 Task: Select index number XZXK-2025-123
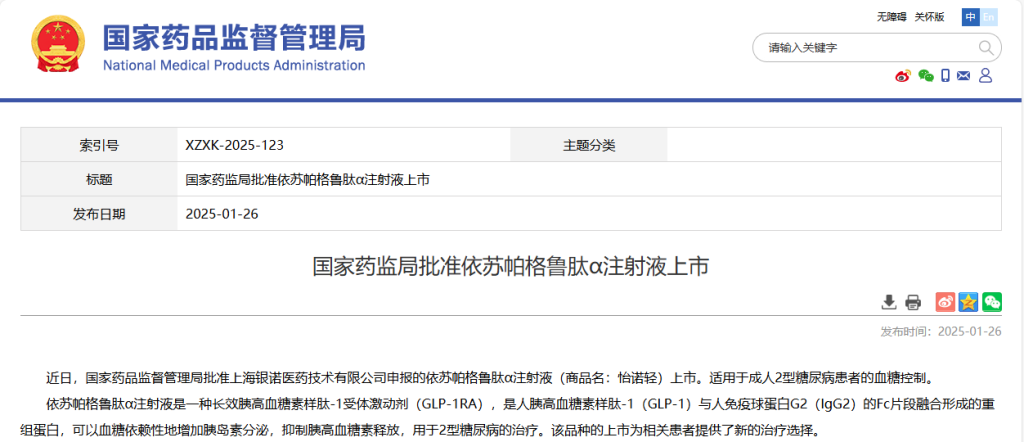(x=234, y=145)
